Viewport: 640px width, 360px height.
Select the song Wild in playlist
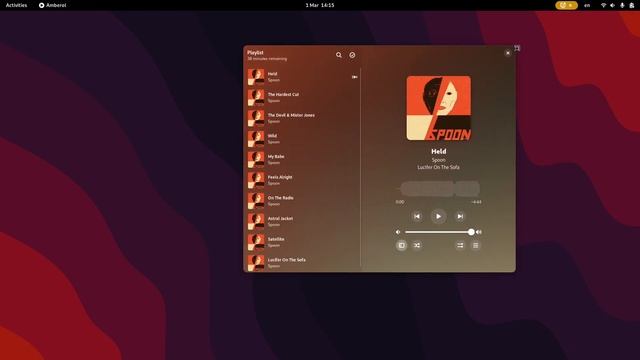click(x=302, y=139)
